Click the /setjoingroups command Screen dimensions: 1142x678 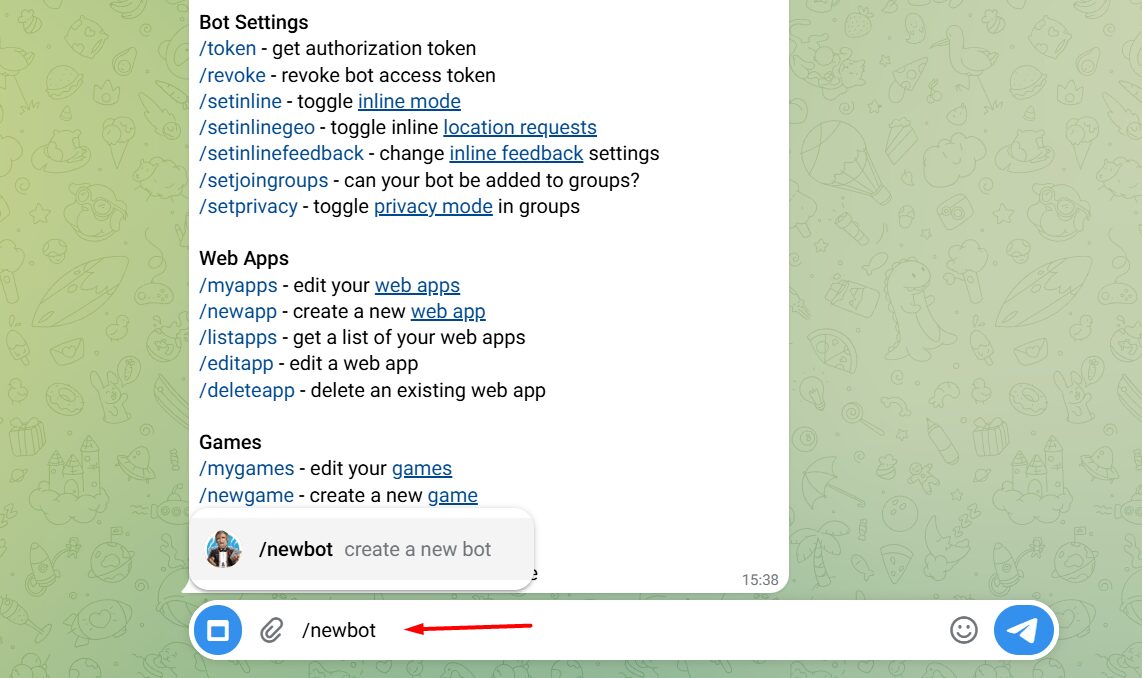click(x=264, y=181)
